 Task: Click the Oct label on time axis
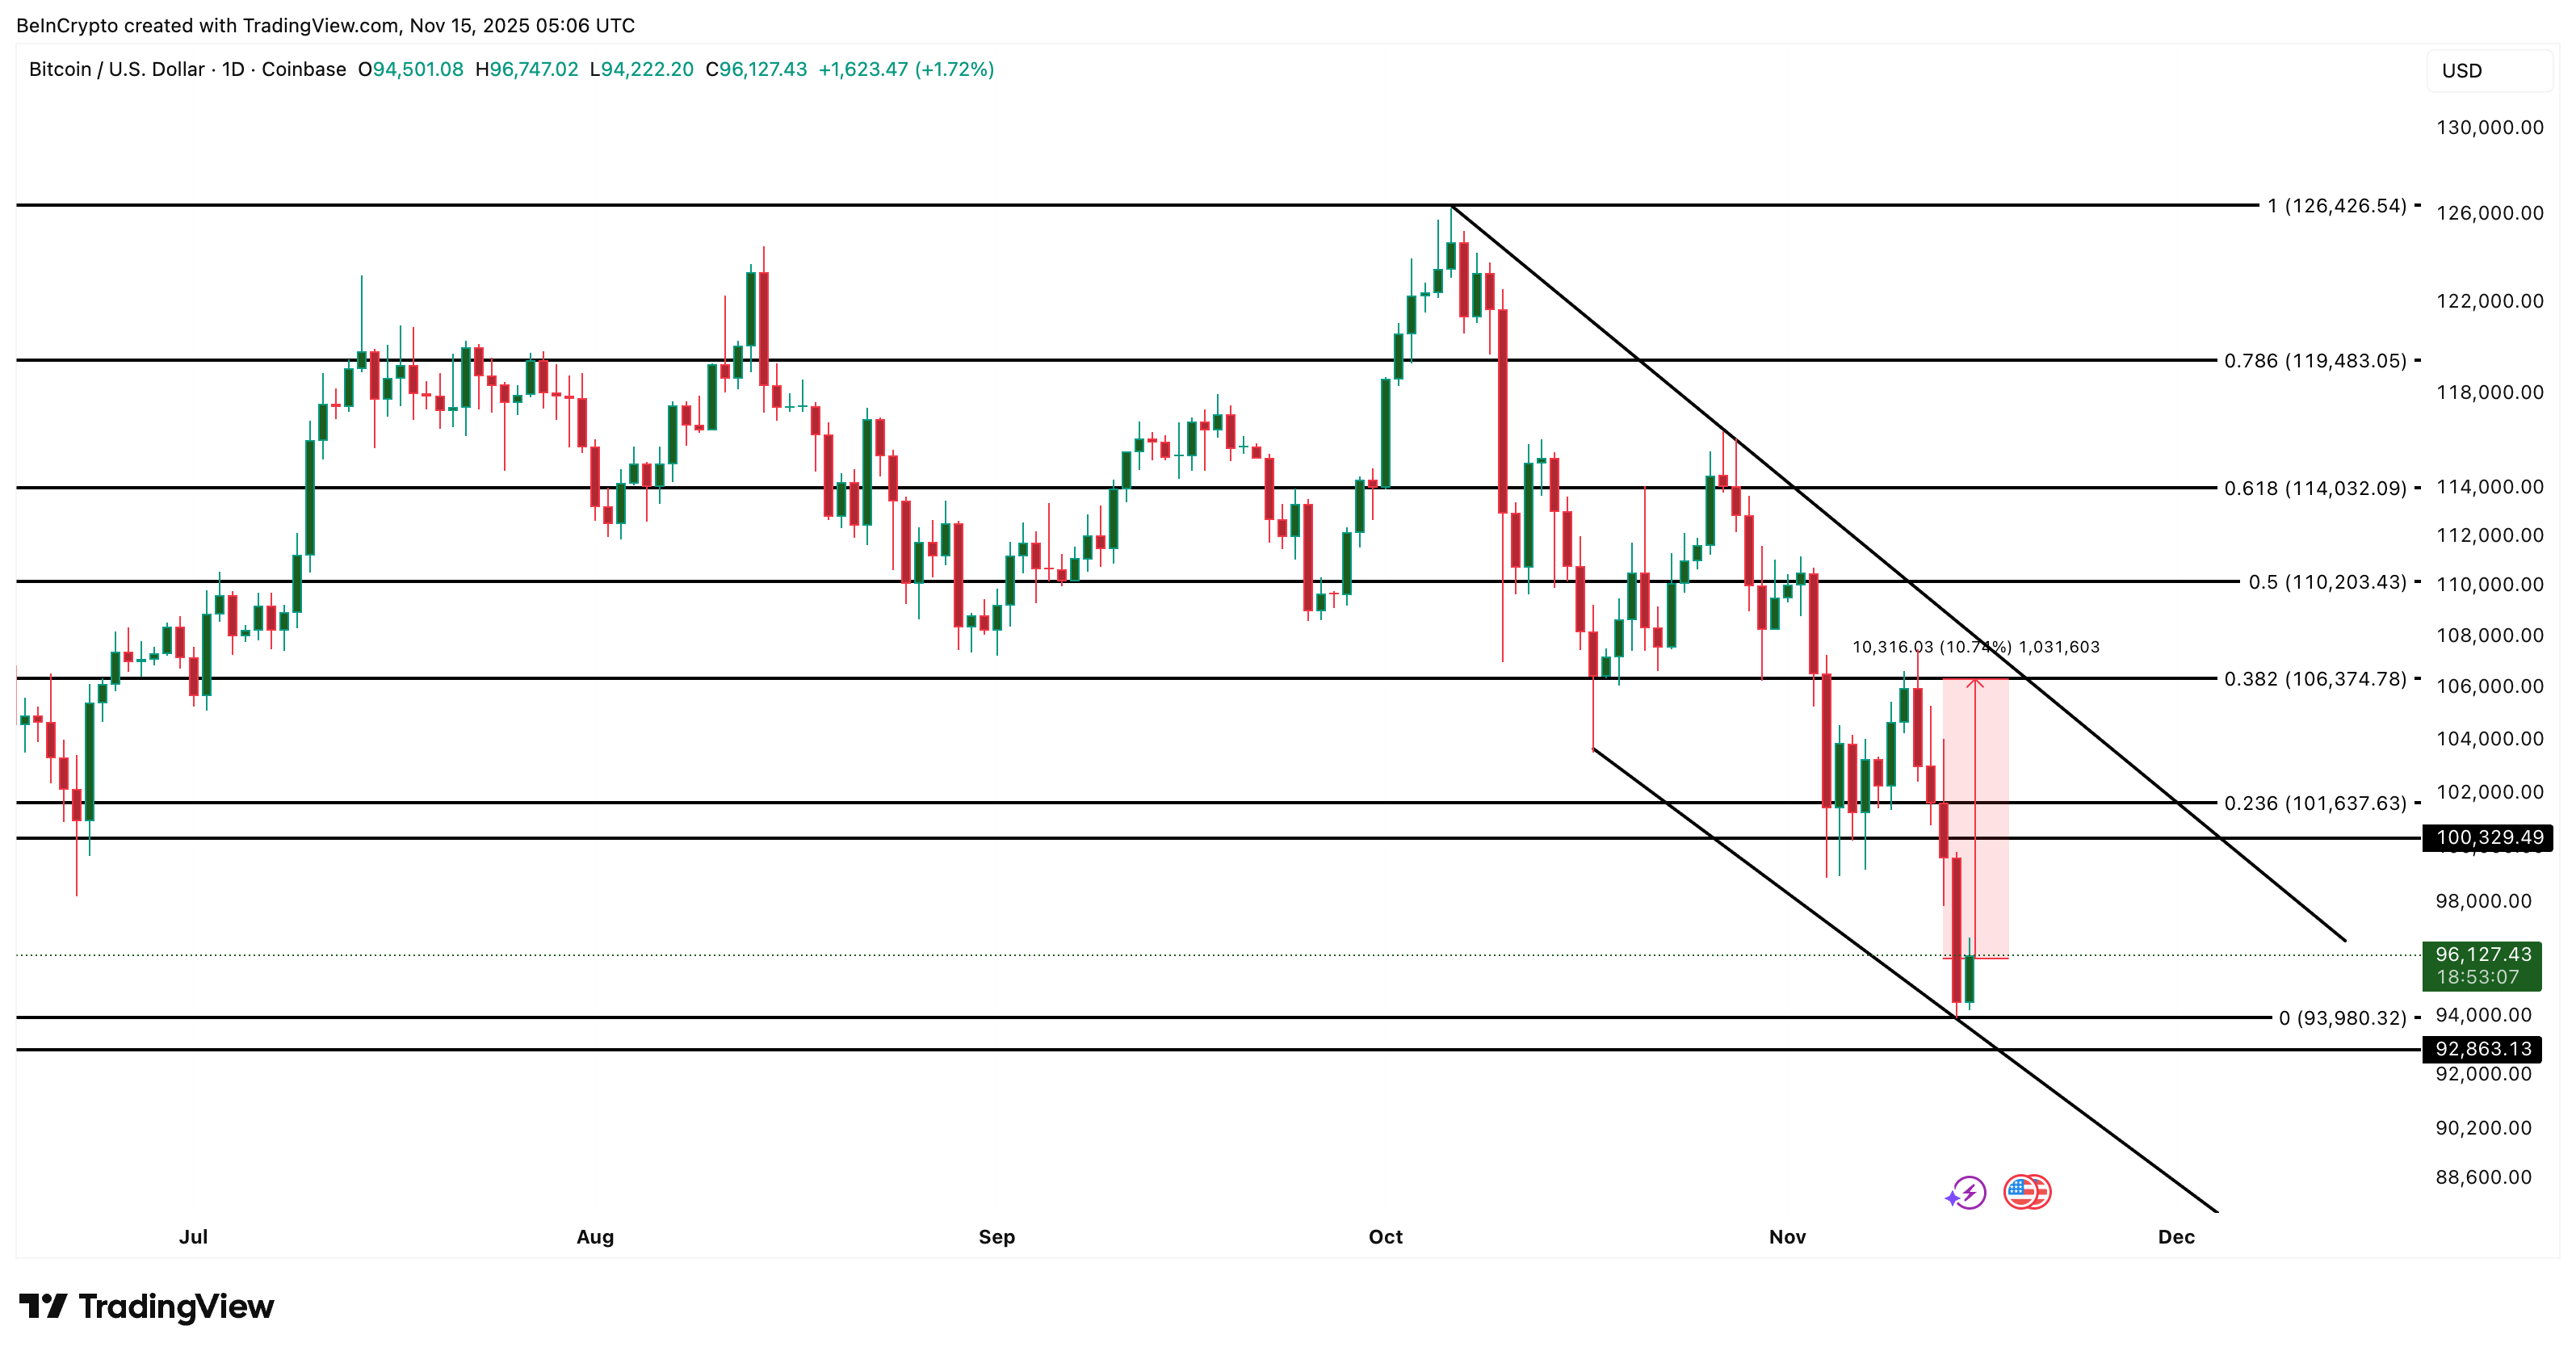click(1385, 1237)
